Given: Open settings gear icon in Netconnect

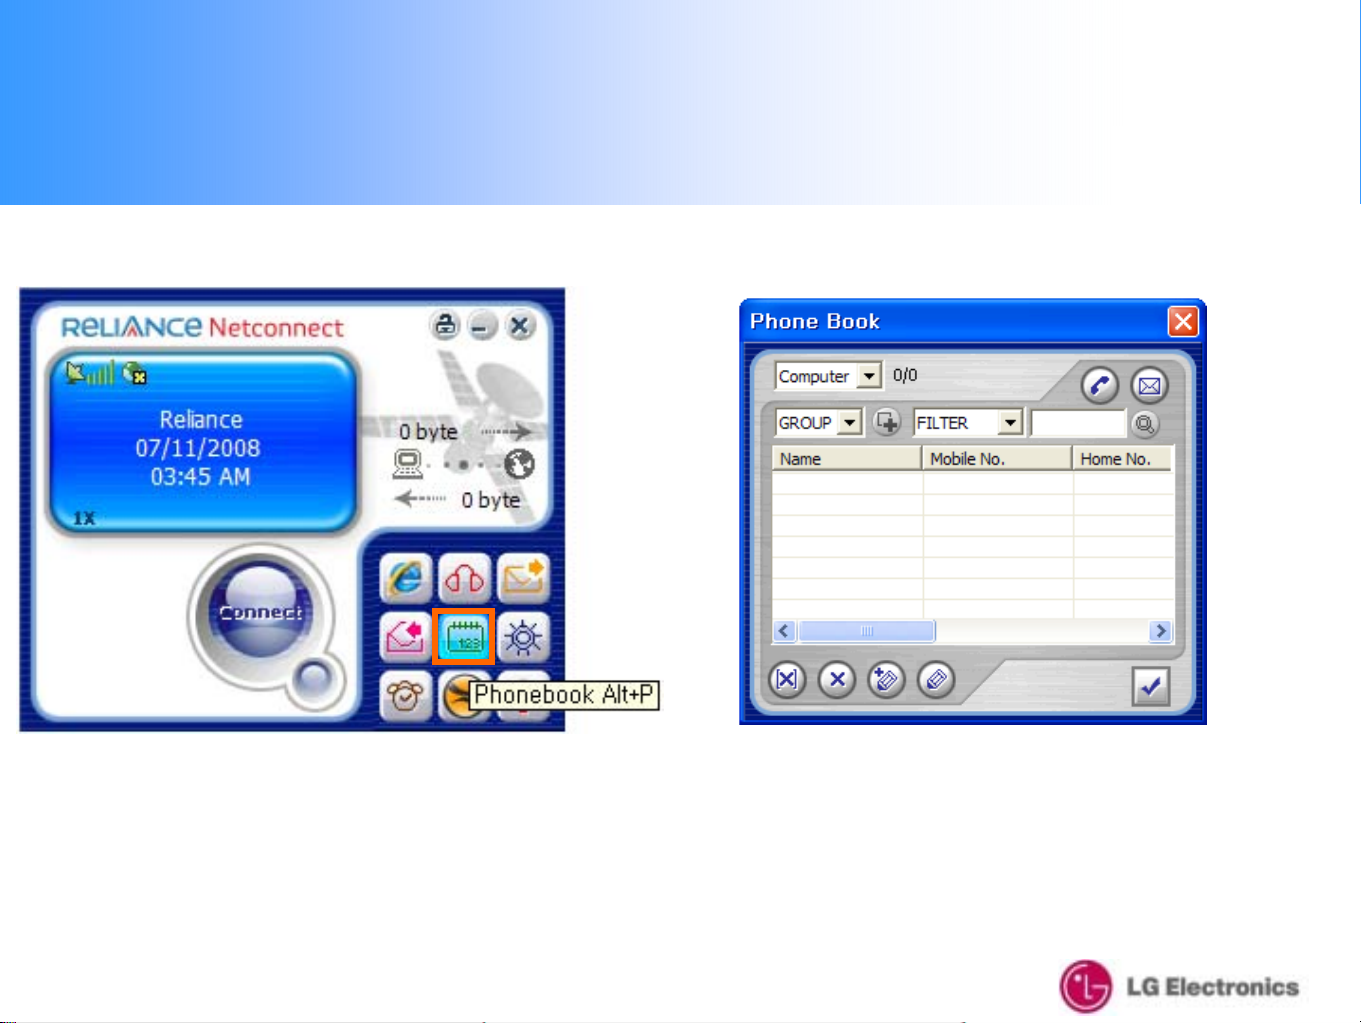Looking at the screenshot, I should 523,637.
